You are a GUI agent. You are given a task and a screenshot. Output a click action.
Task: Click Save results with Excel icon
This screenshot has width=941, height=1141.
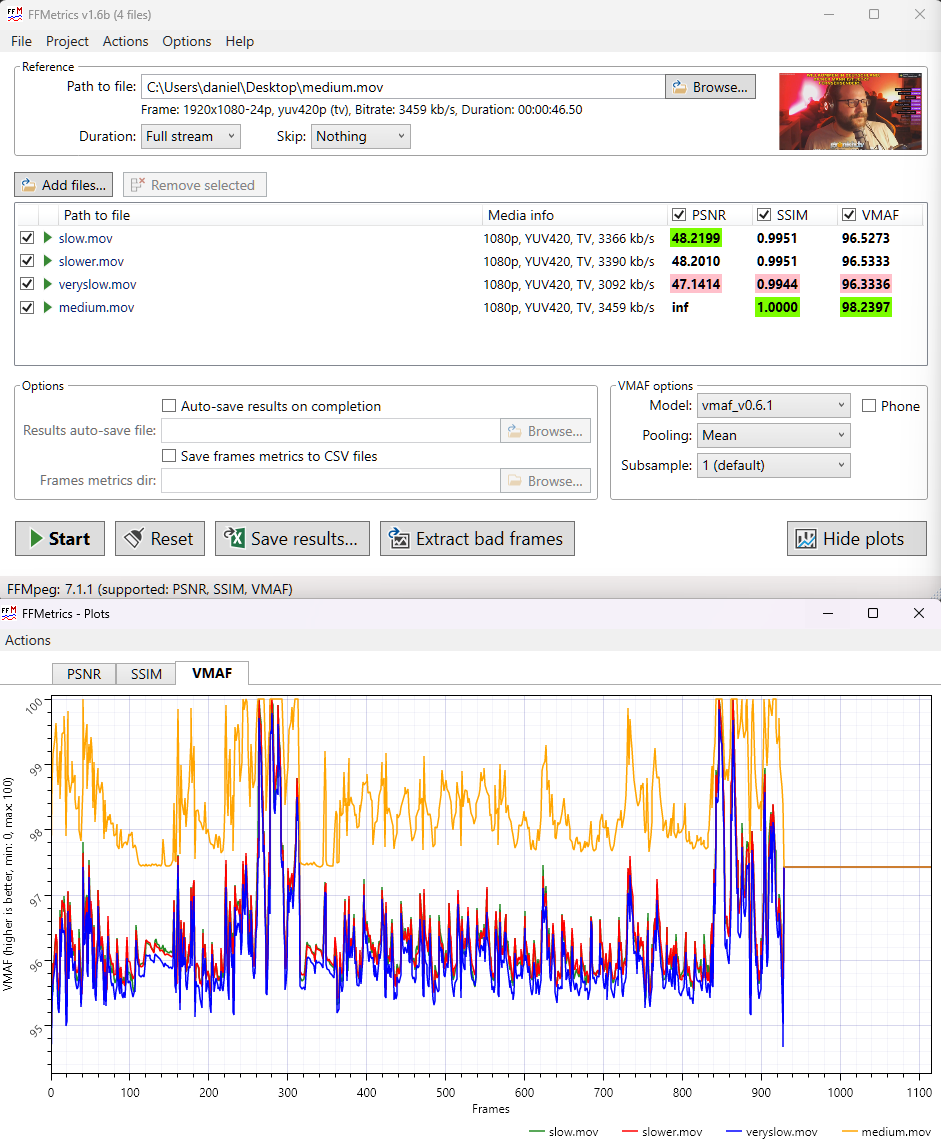coord(292,539)
